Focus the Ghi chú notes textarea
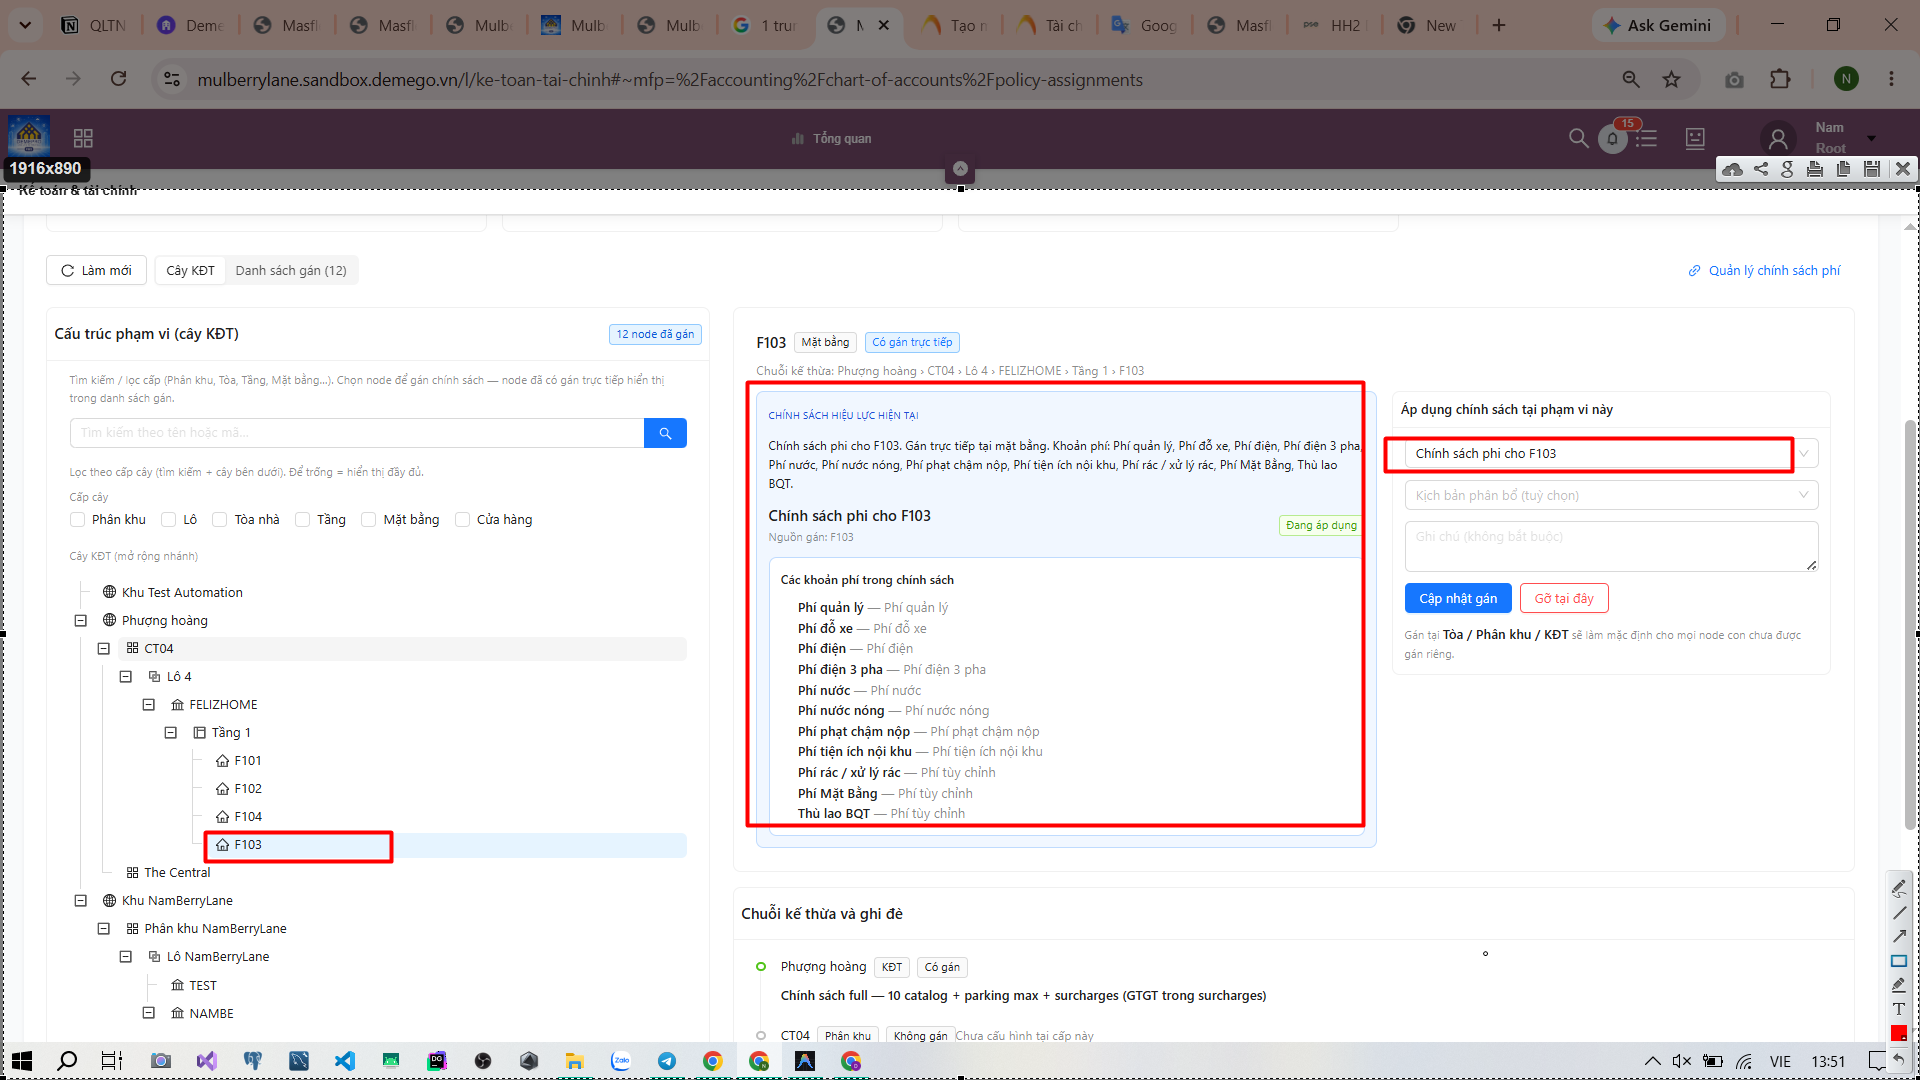Screen dimensions: 1920x1080 tap(1611, 547)
